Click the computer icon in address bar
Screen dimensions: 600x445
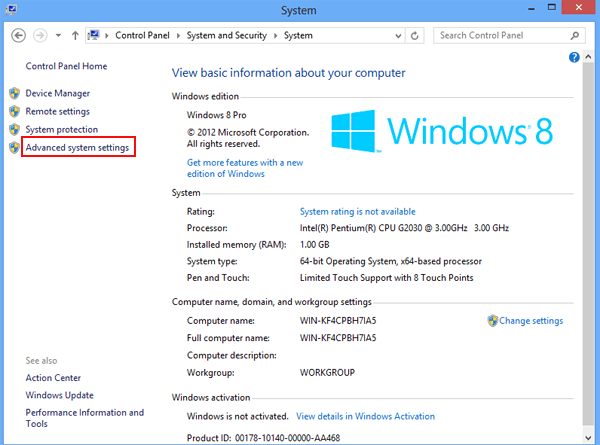[93, 35]
